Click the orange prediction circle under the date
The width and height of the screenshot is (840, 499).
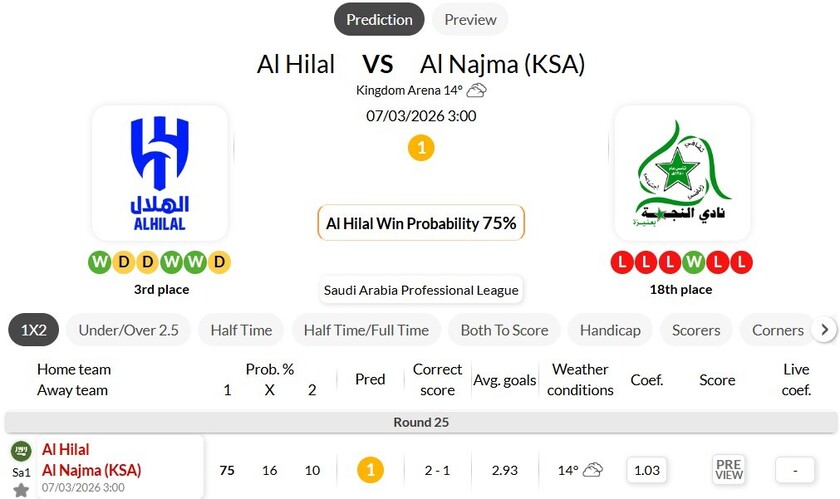pyautogui.click(x=421, y=148)
